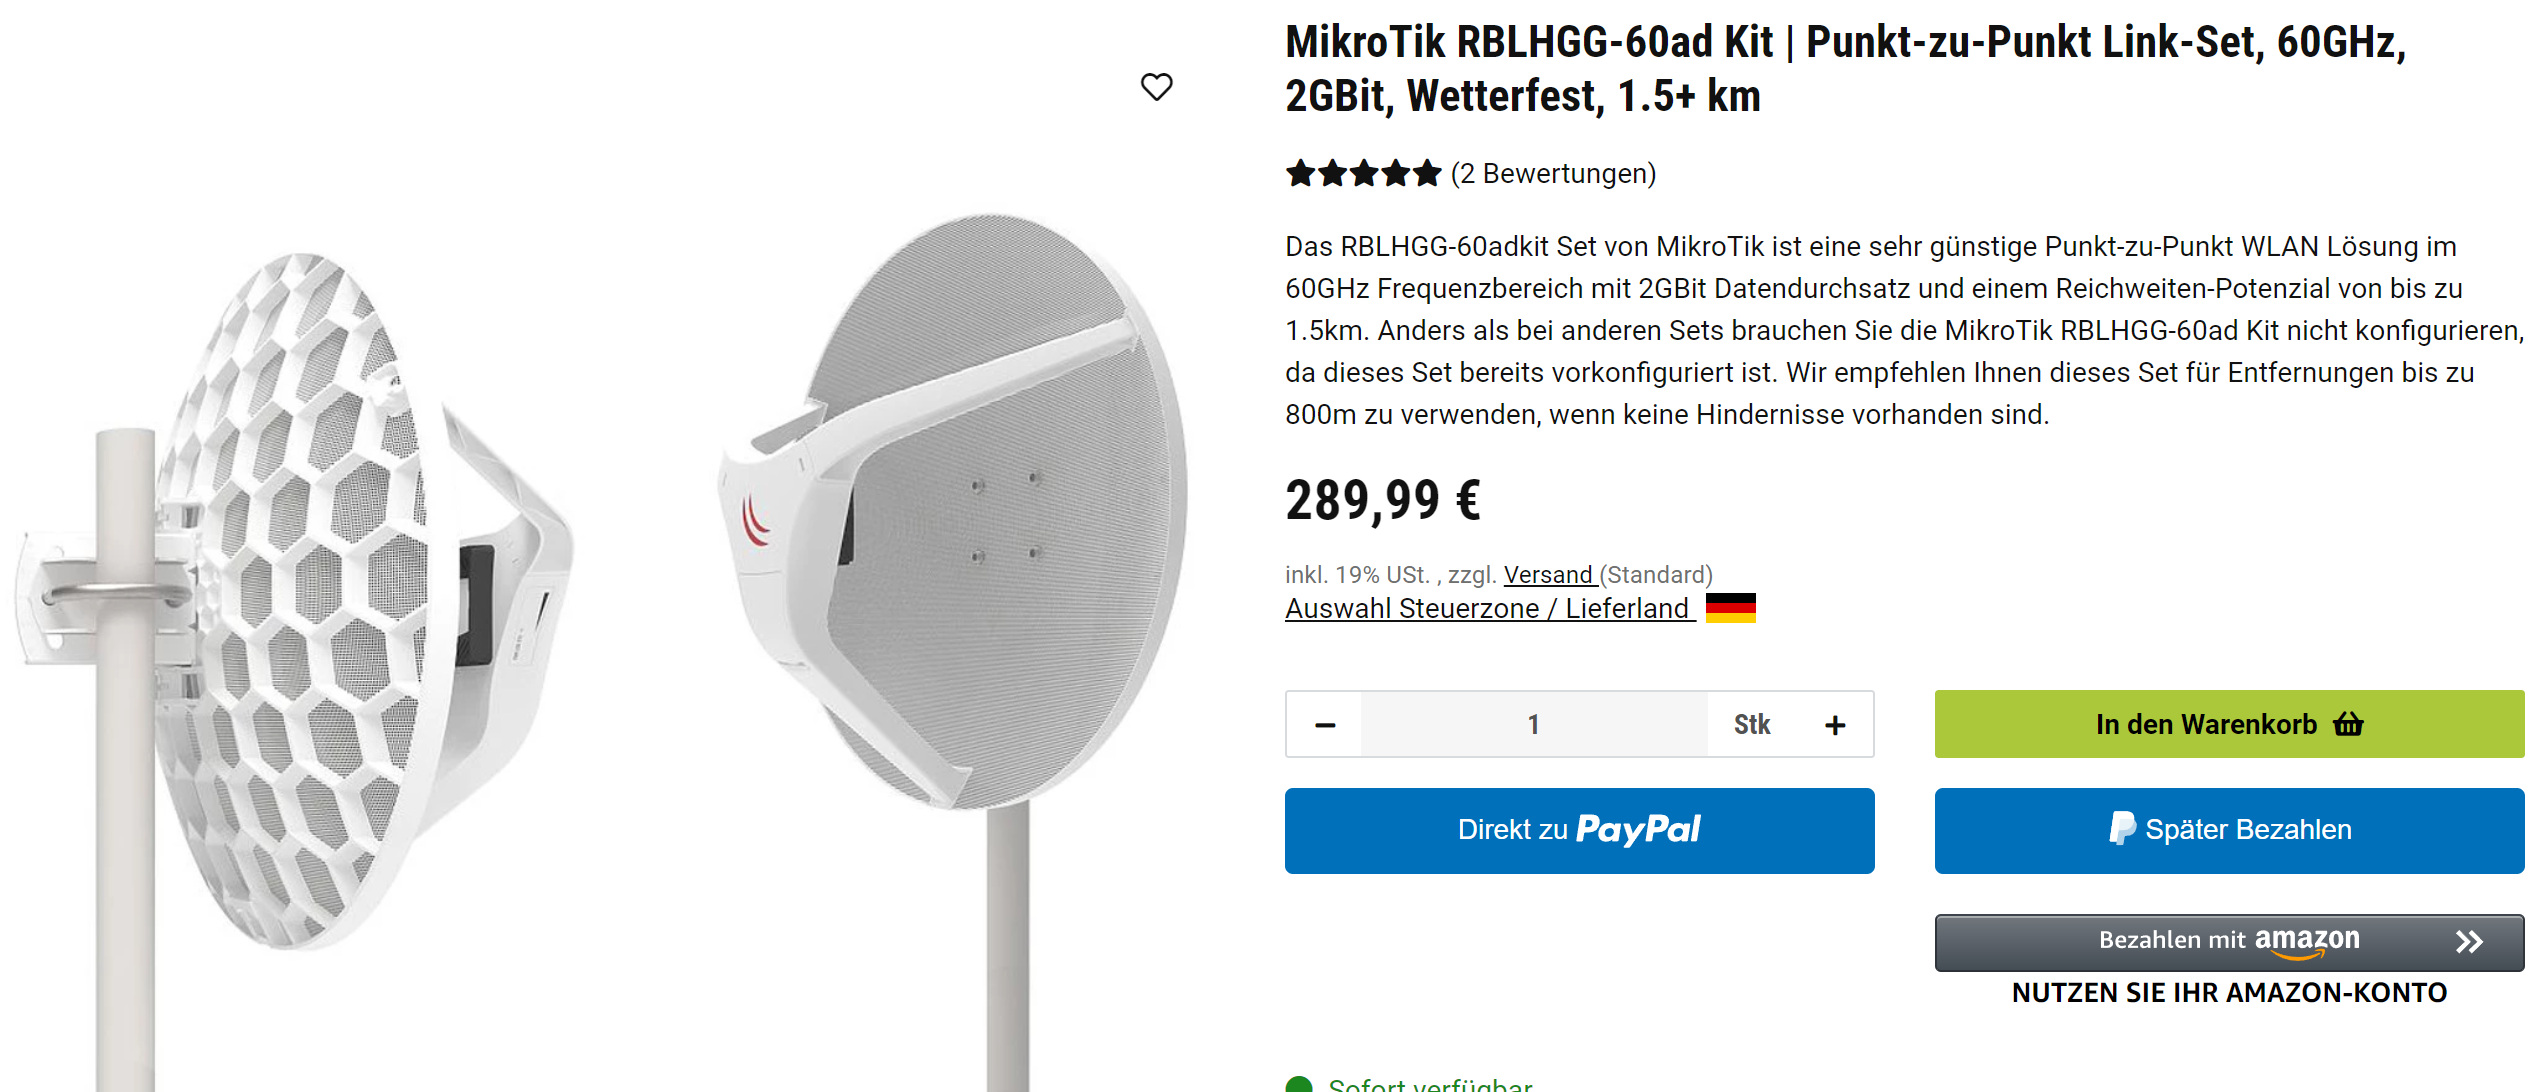Increase quantity with the plus button
Screen dimensions: 2540x1092
tap(1835, 725)
